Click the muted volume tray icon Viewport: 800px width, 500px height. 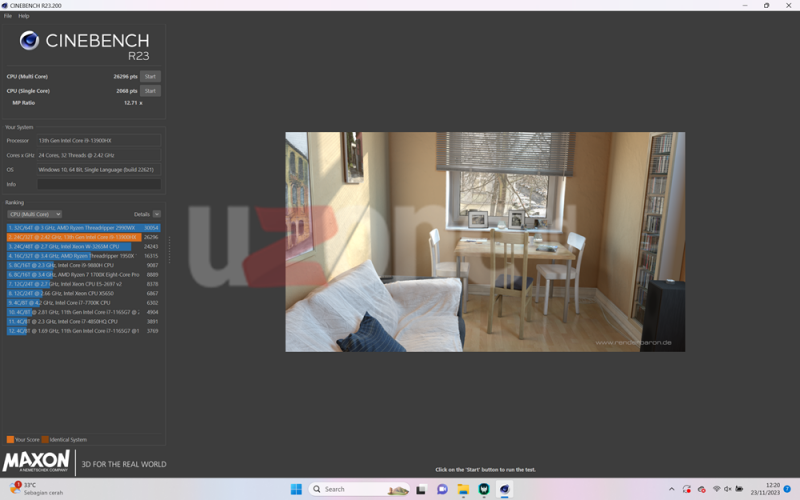(x=728, y=489)
